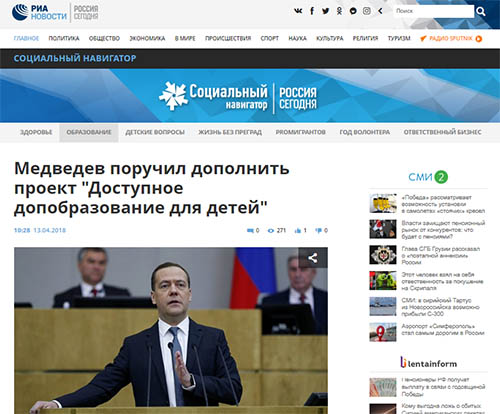Open the Instagram icon in header
500x414 pixels.
[367, 11]
